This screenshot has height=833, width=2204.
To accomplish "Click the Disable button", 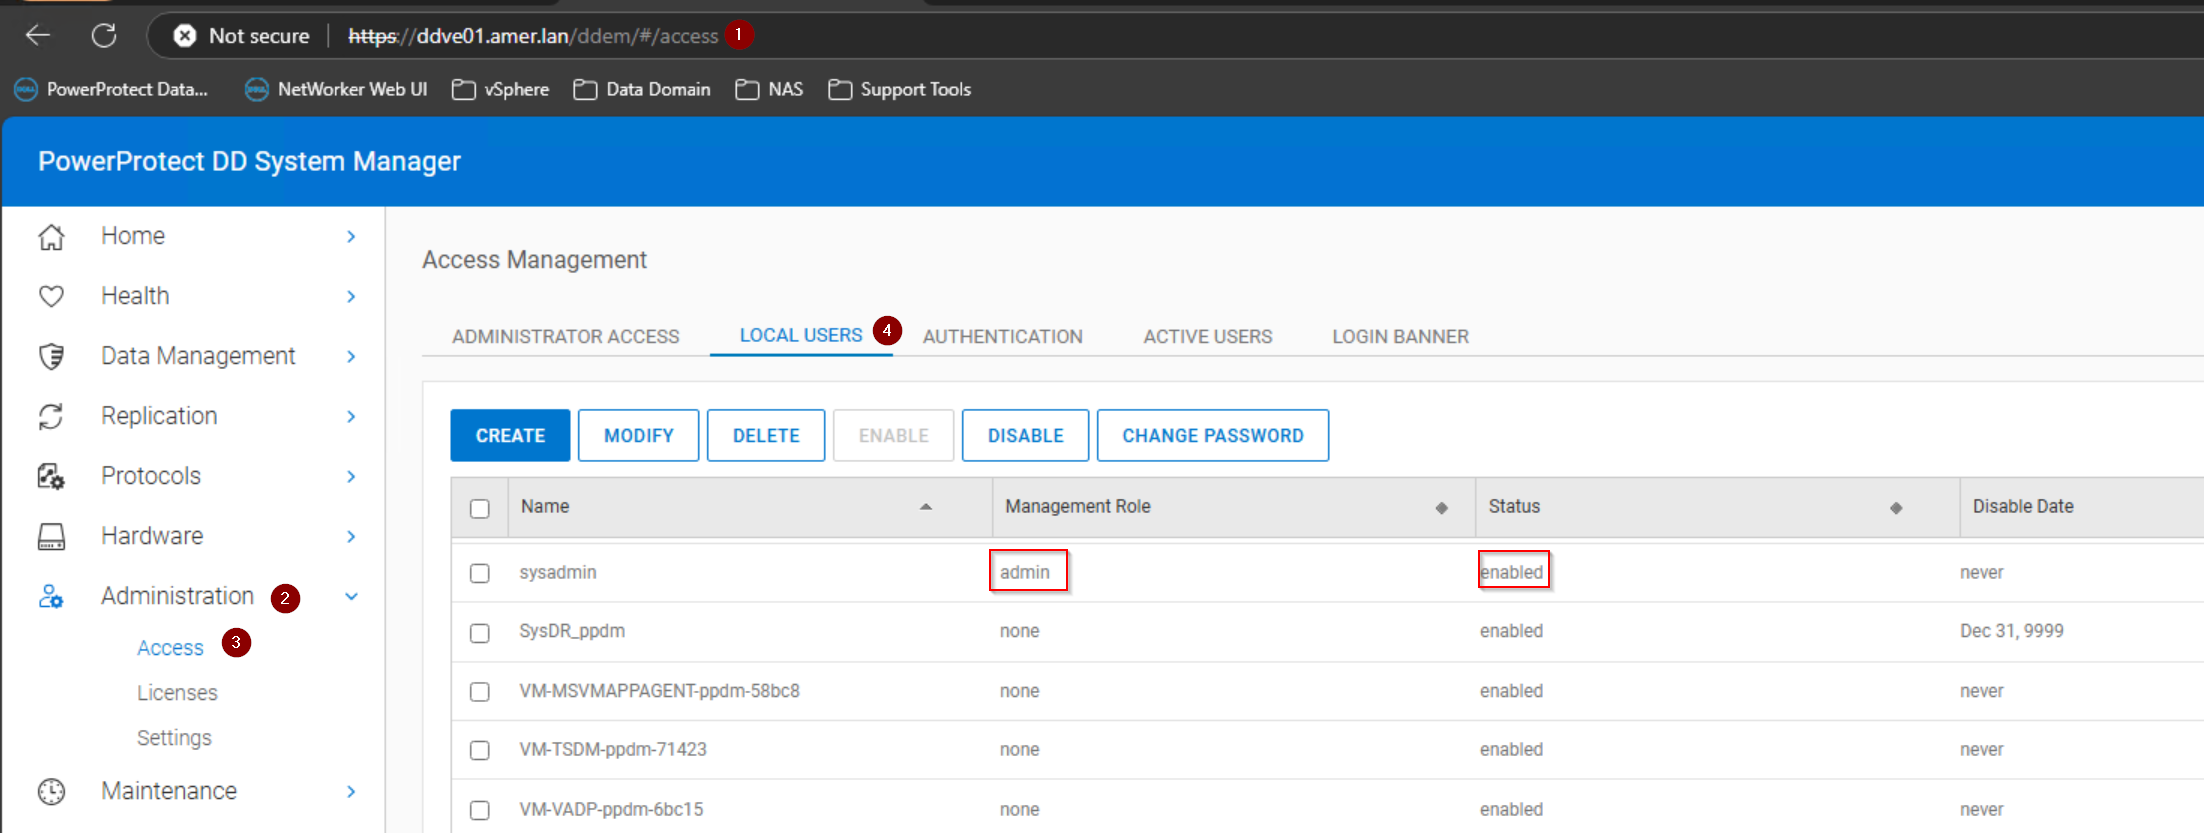I will [x=1025, y=435].
